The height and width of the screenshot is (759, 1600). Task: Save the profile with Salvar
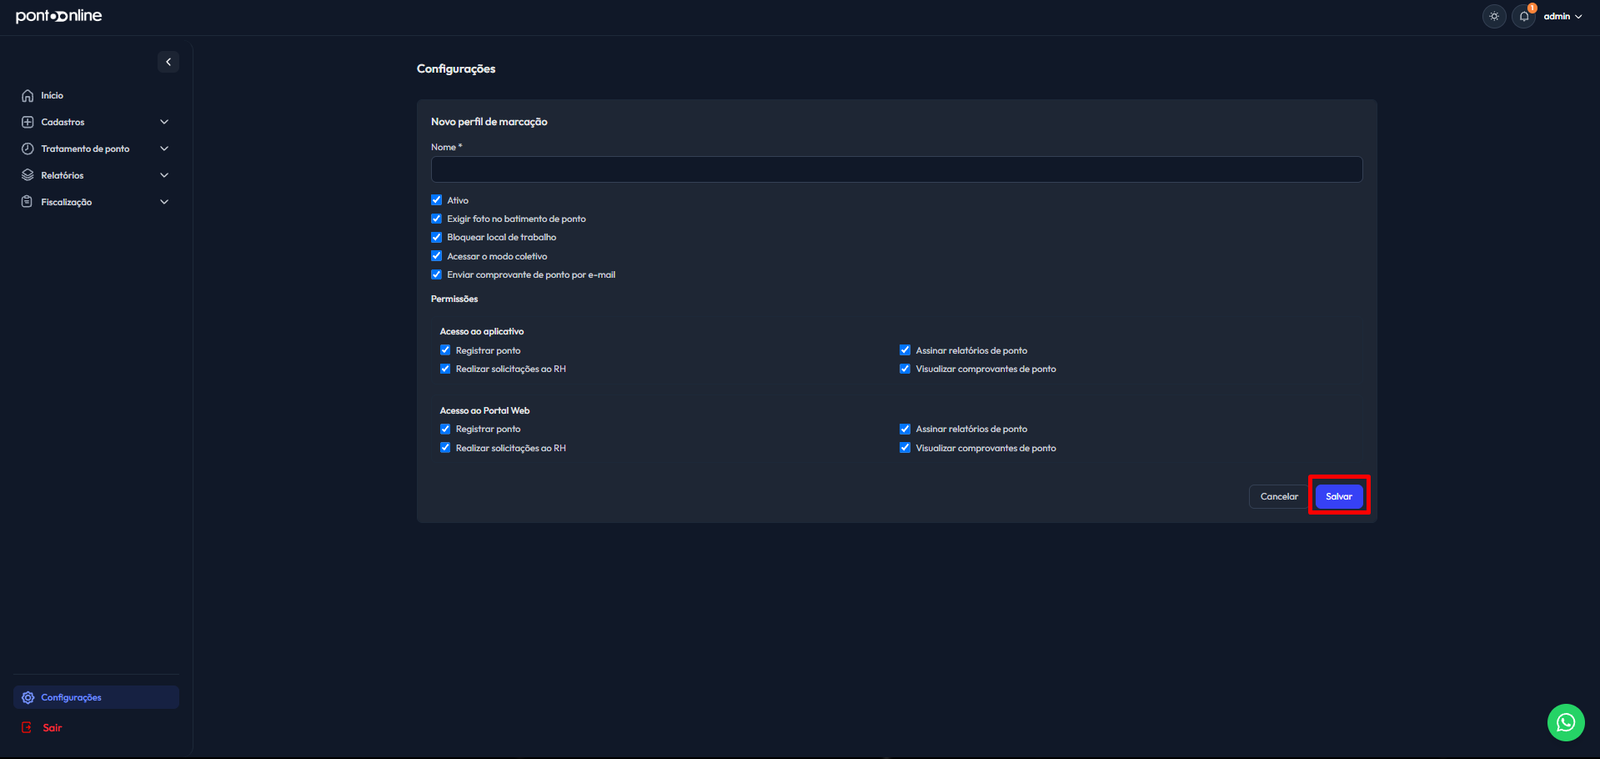(x=1339, y=496)
